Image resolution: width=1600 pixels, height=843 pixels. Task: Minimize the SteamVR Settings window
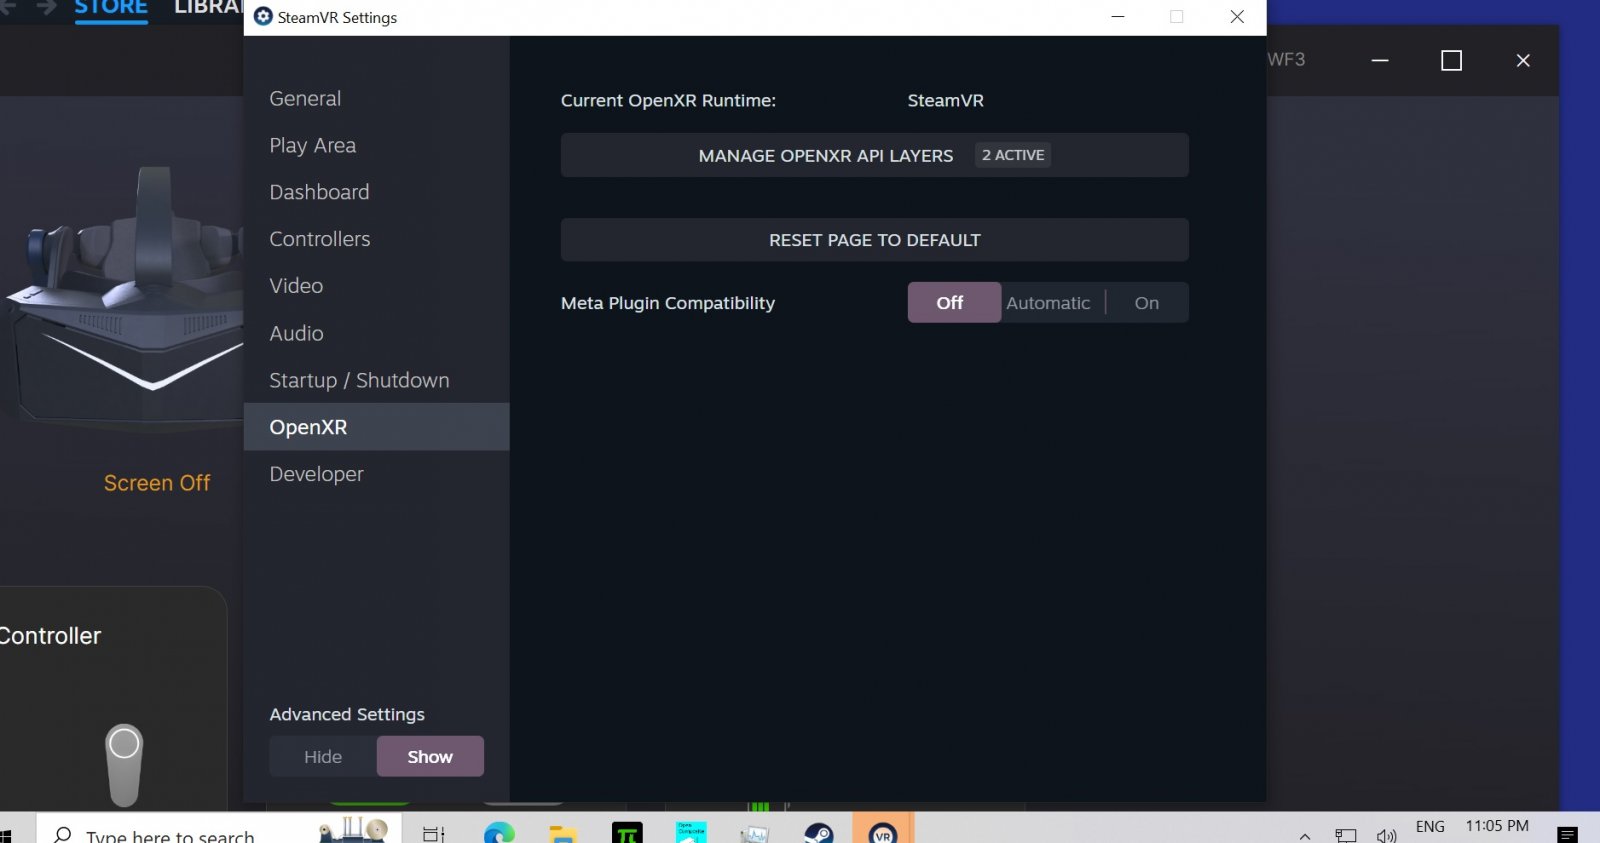tap(1118, 17)
